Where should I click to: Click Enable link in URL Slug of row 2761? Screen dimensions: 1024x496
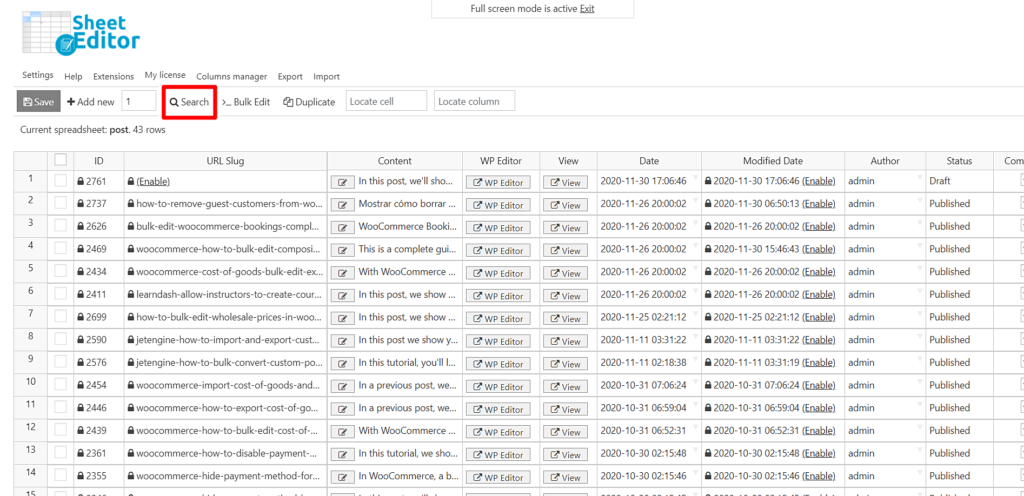click(153, 181)
